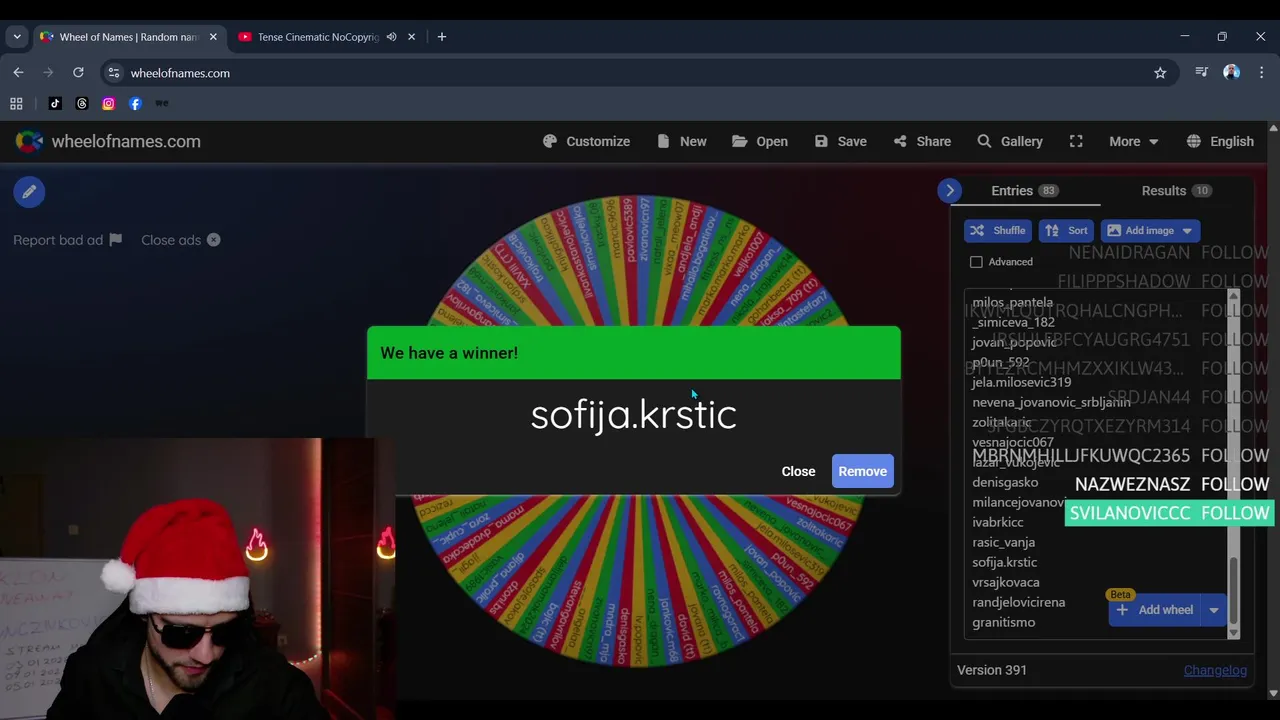Change language from English
Screen dimensions: 1280x720
coord(1220,141)
